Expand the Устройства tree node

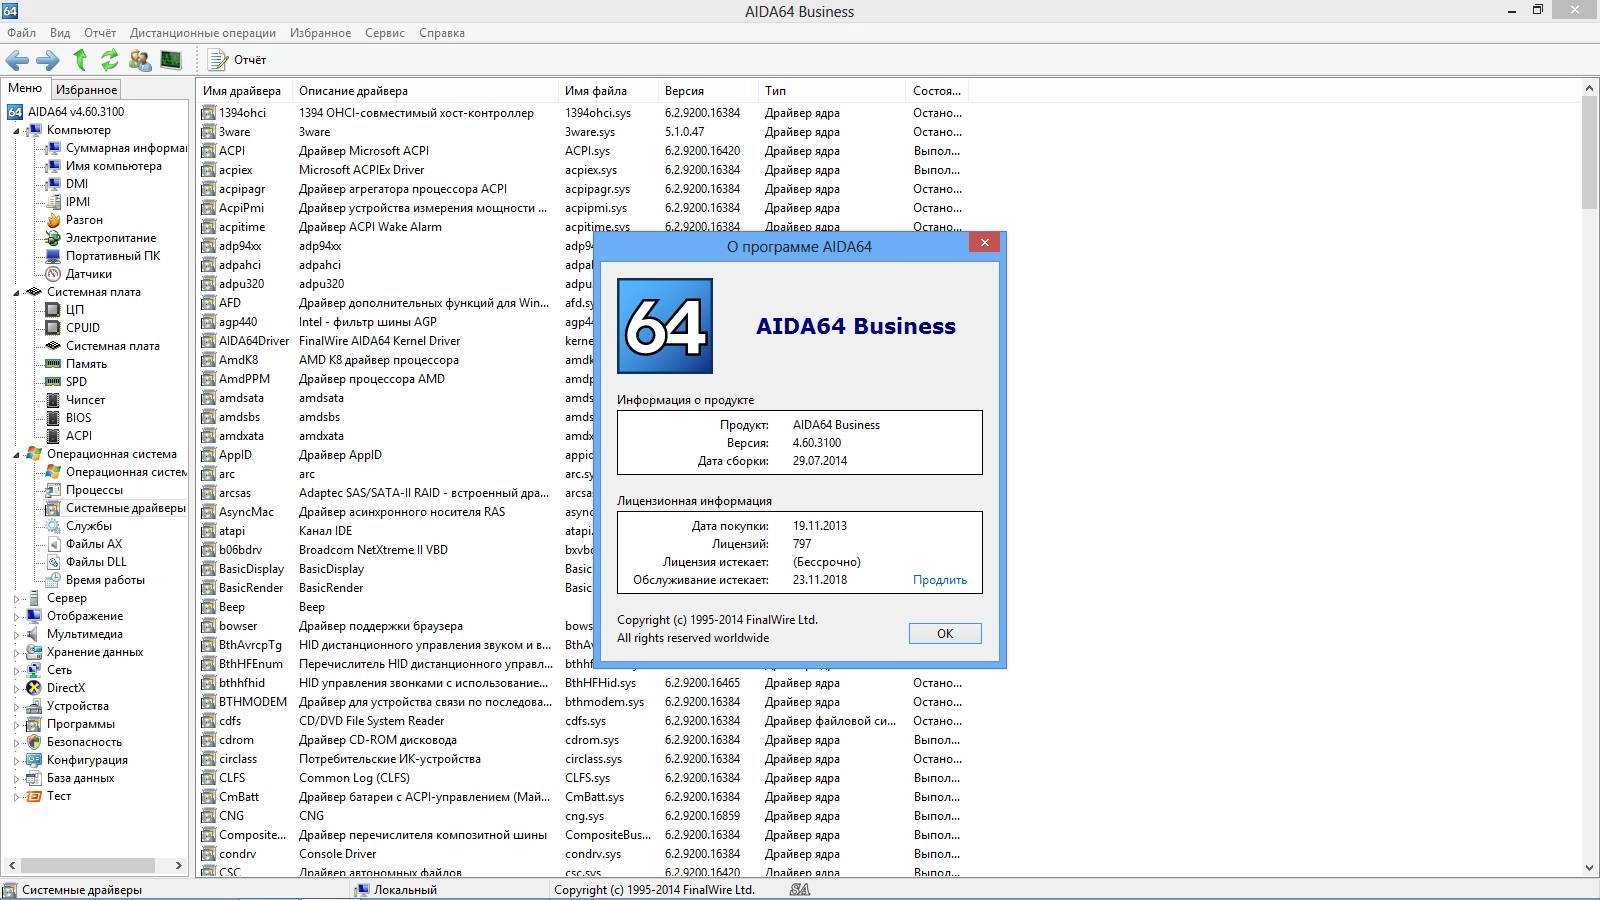16,707
